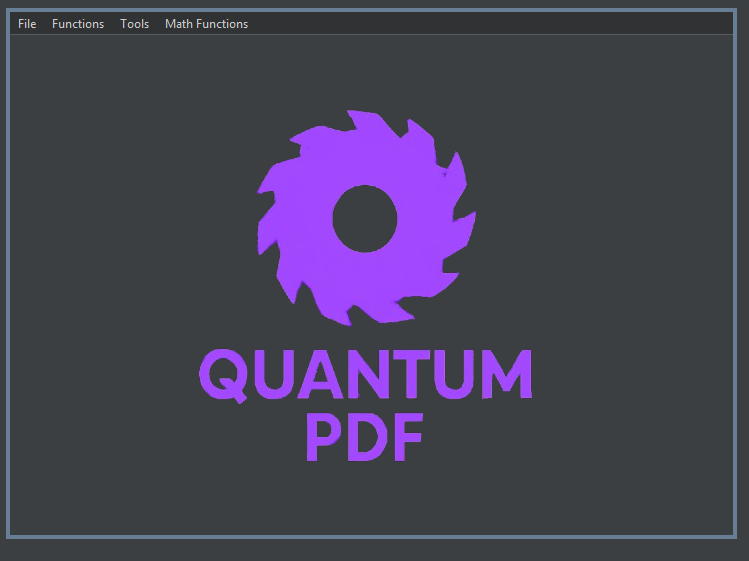Open the Tools menu
The height and width of the screenshot is (561, 749).
click(134, 24)
